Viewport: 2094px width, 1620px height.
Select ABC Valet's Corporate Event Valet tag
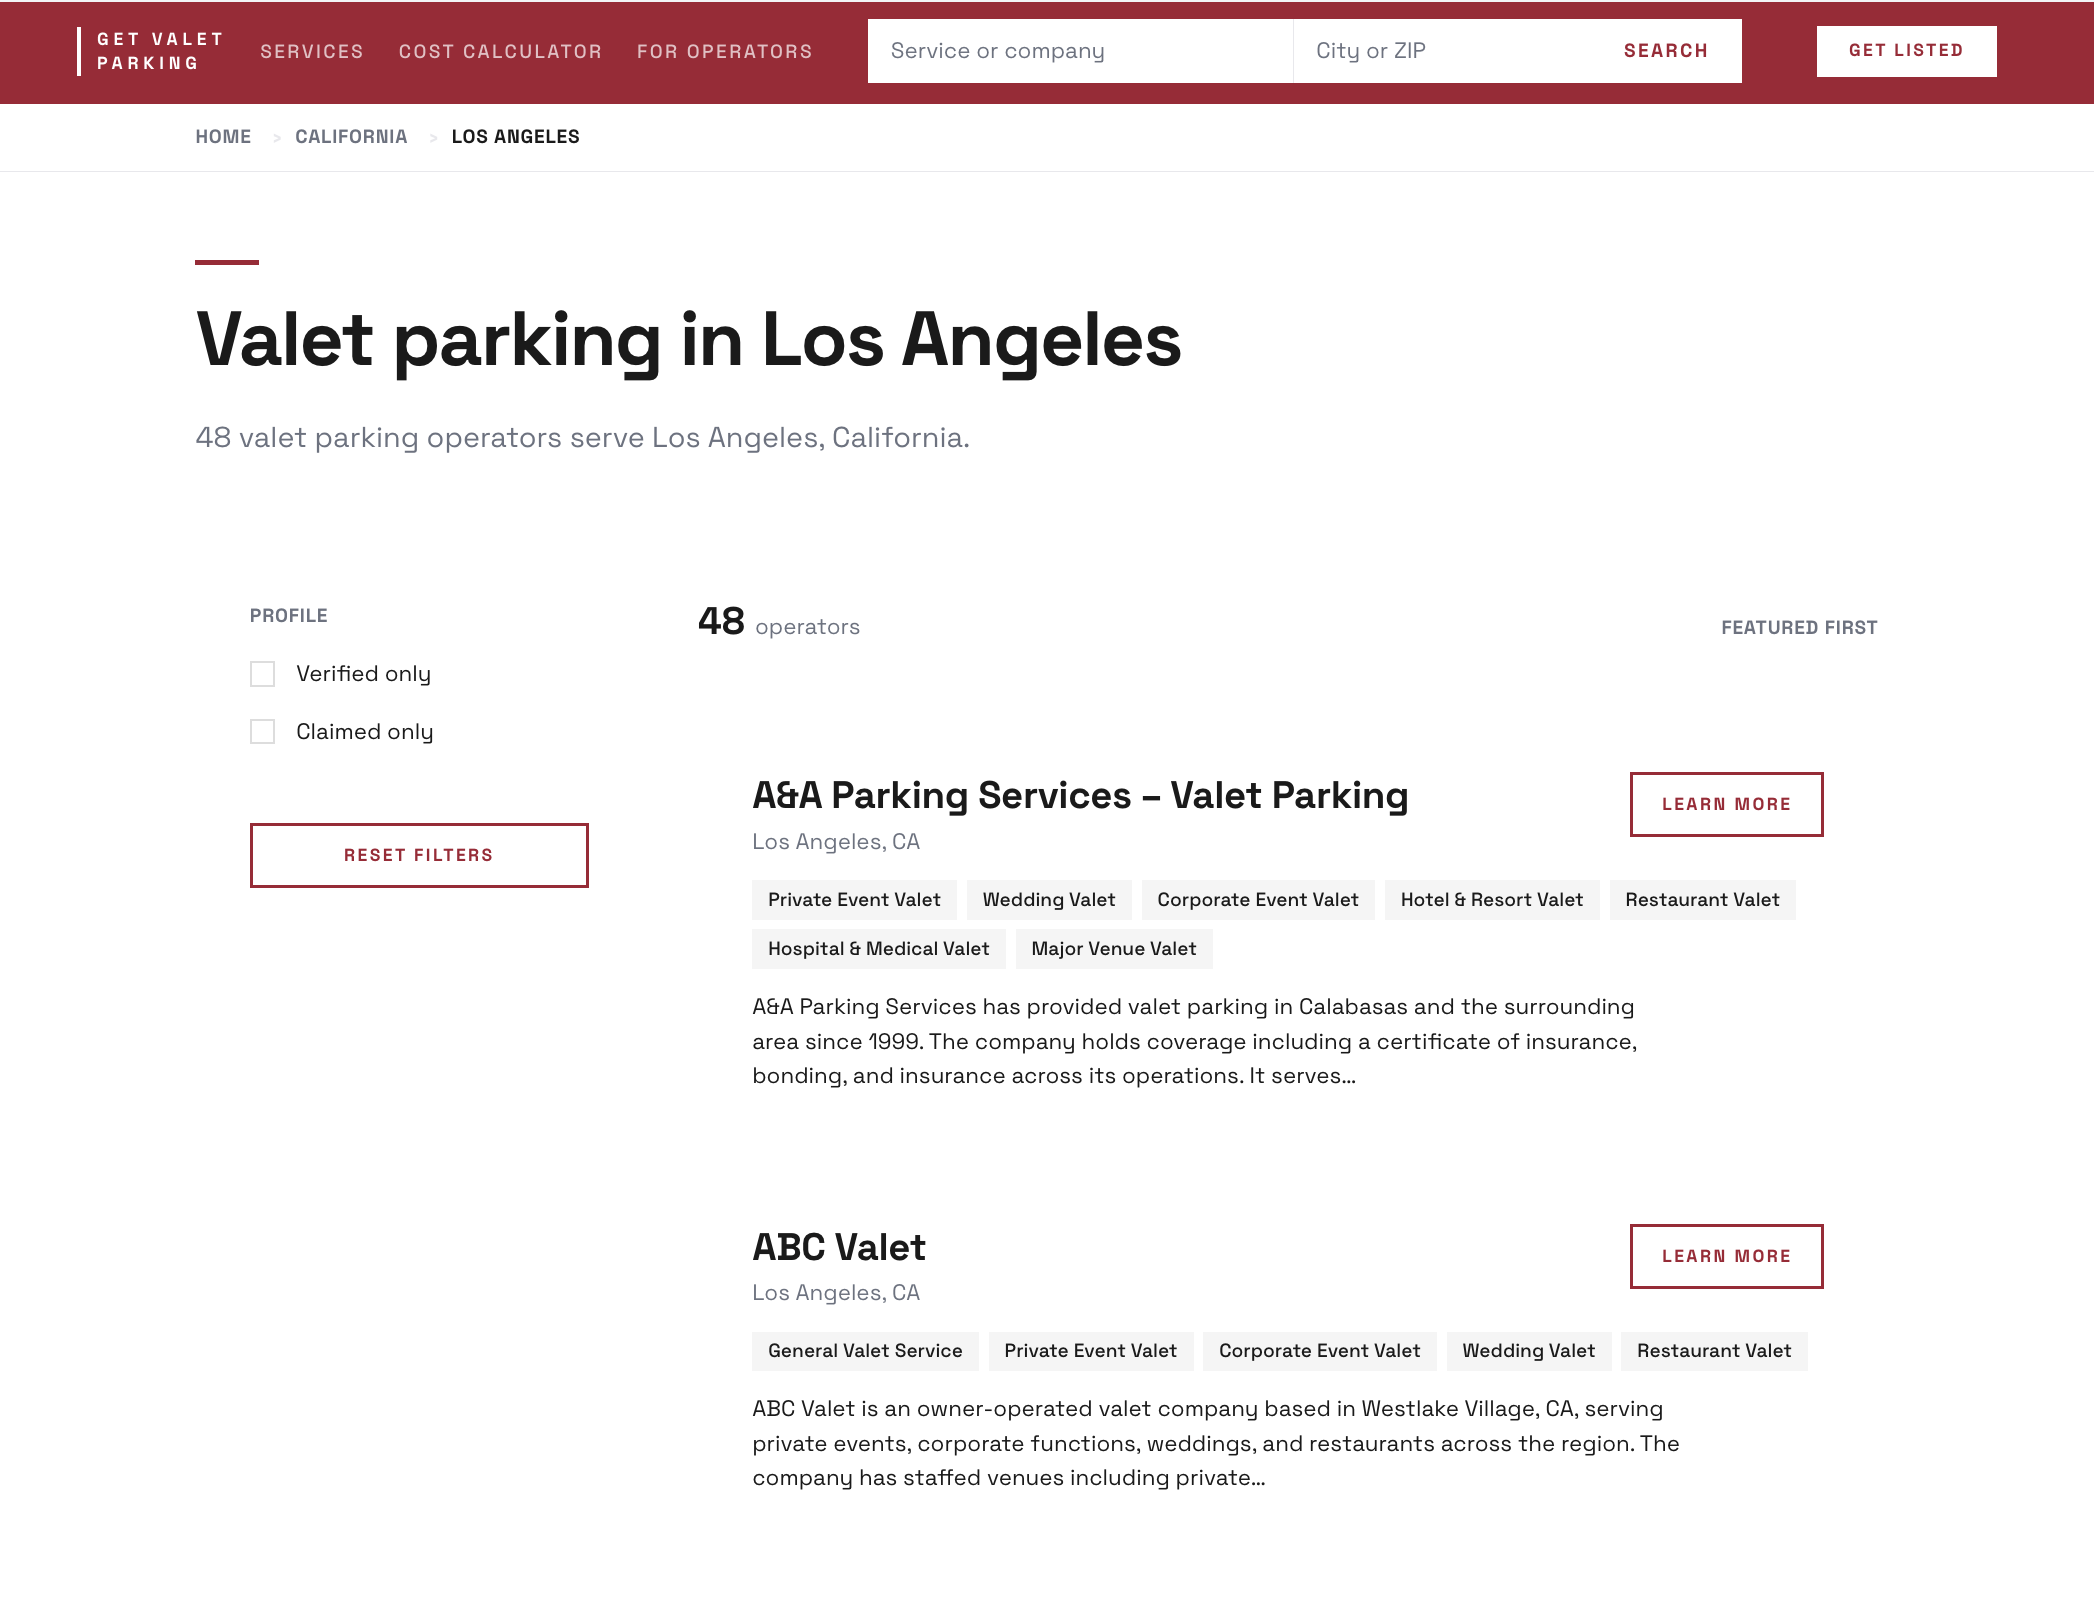coord(1319,1351)
